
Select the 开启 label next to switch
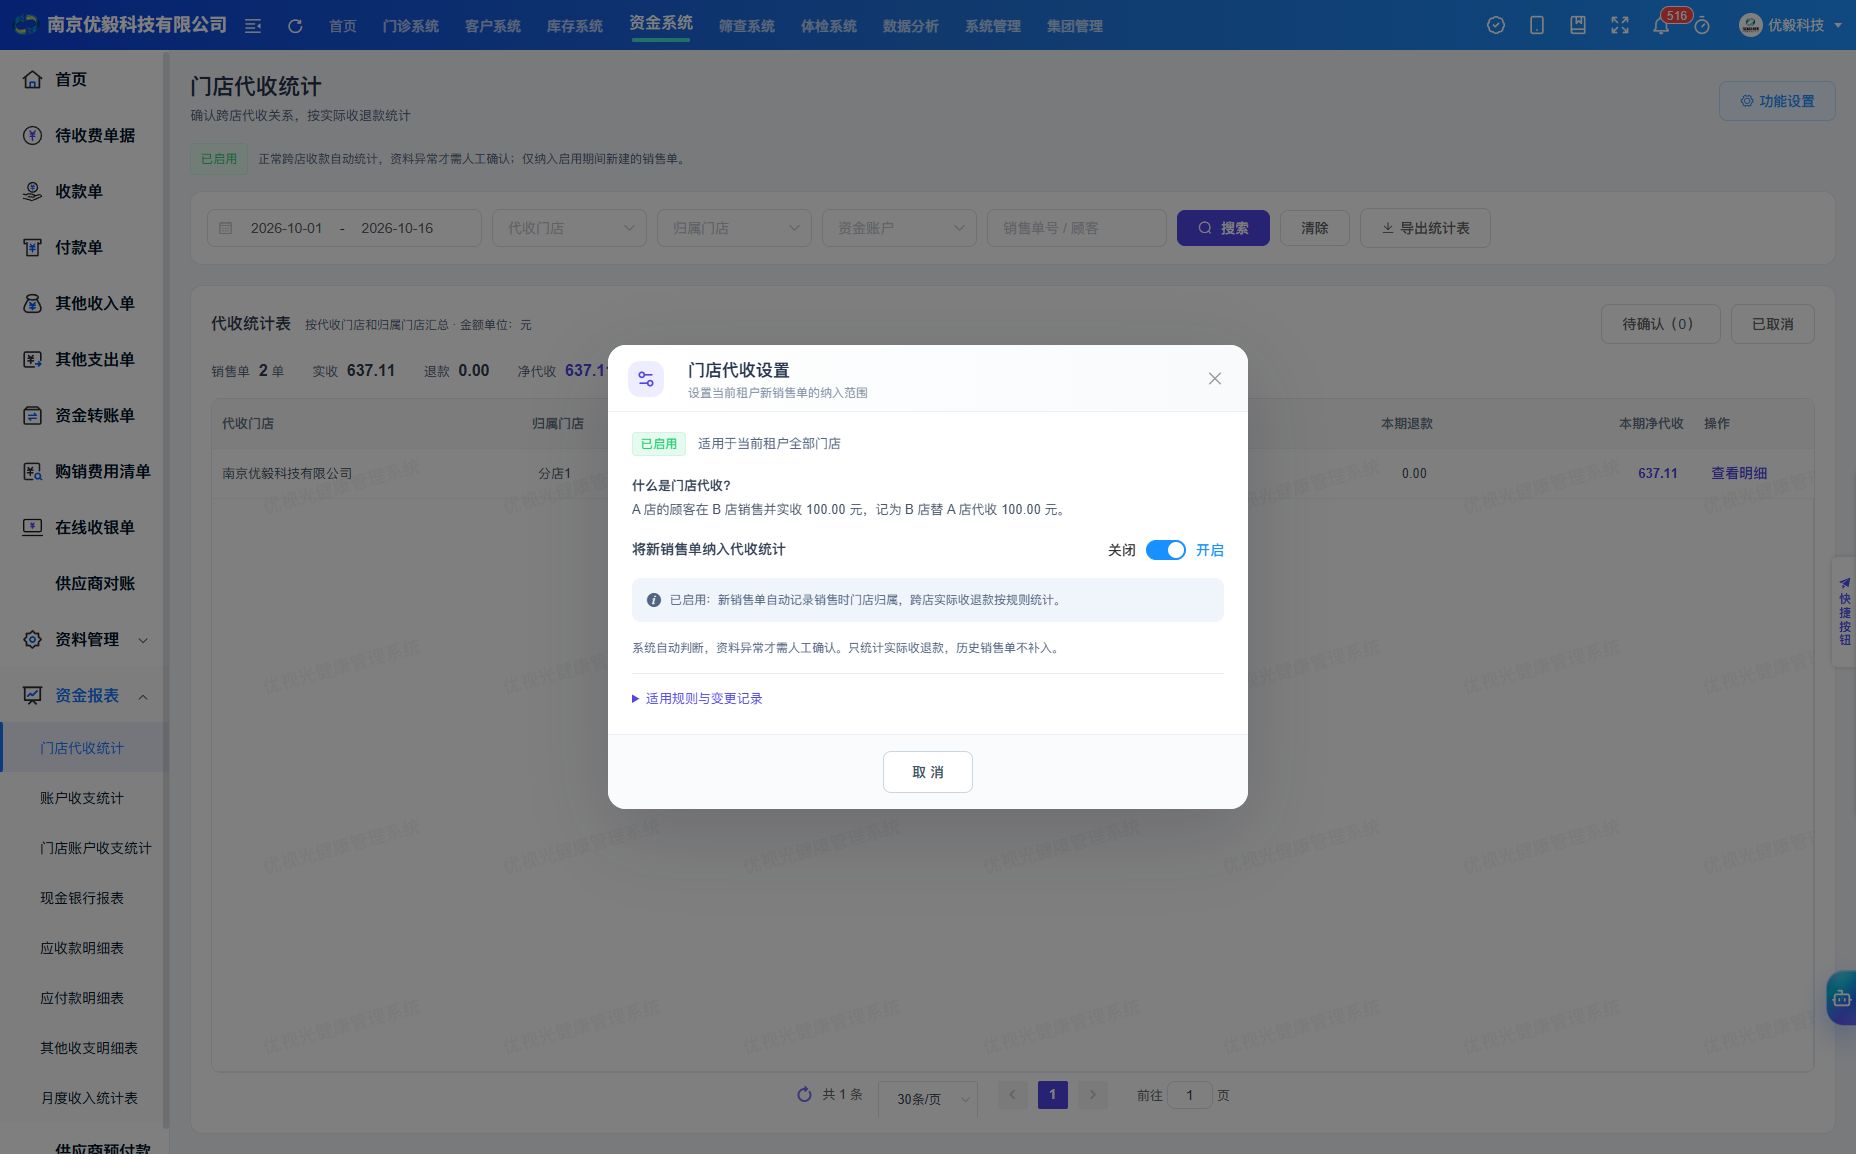coord(1209,550)
